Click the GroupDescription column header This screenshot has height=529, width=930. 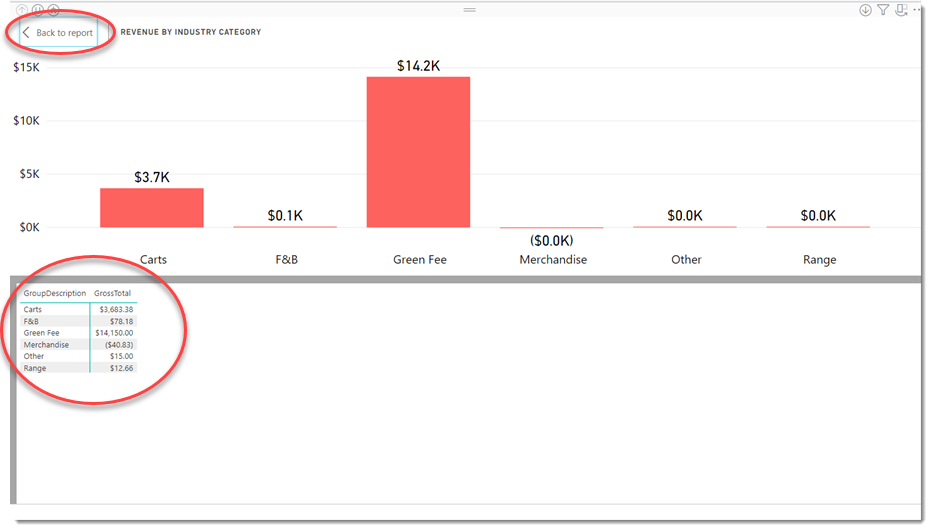55,293
